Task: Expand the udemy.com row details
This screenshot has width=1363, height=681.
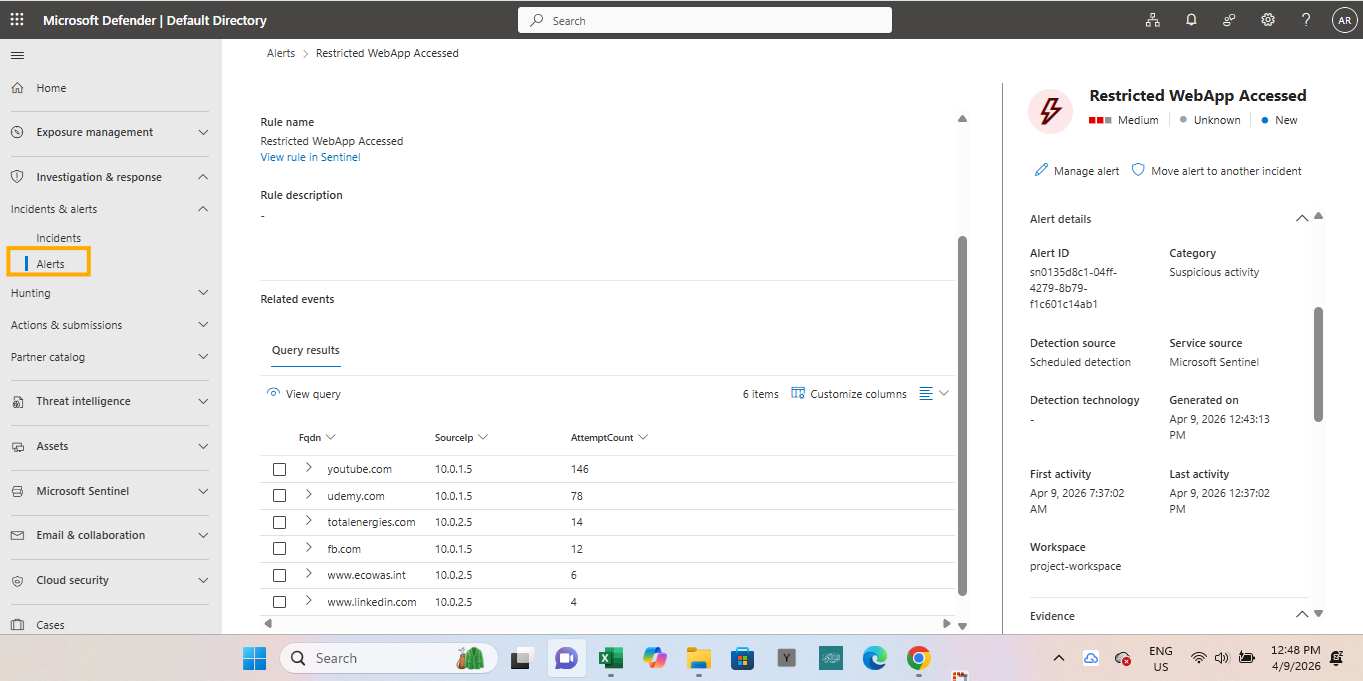Action: (309, 495)
